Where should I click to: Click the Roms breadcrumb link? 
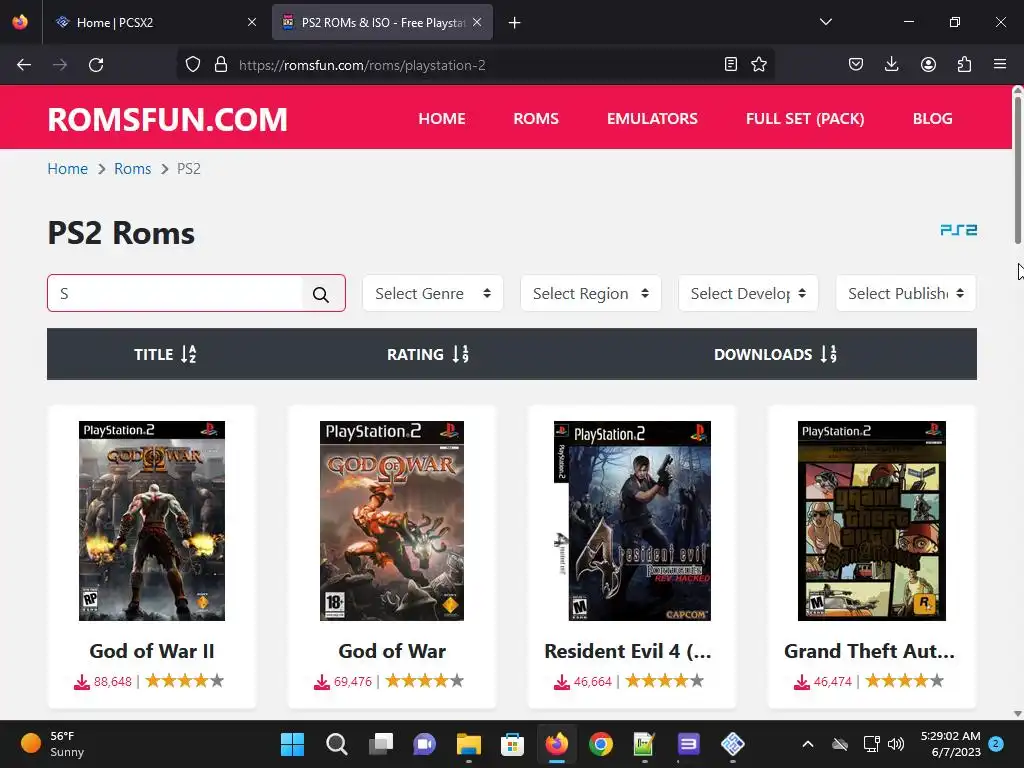click(x=133, y=168)
